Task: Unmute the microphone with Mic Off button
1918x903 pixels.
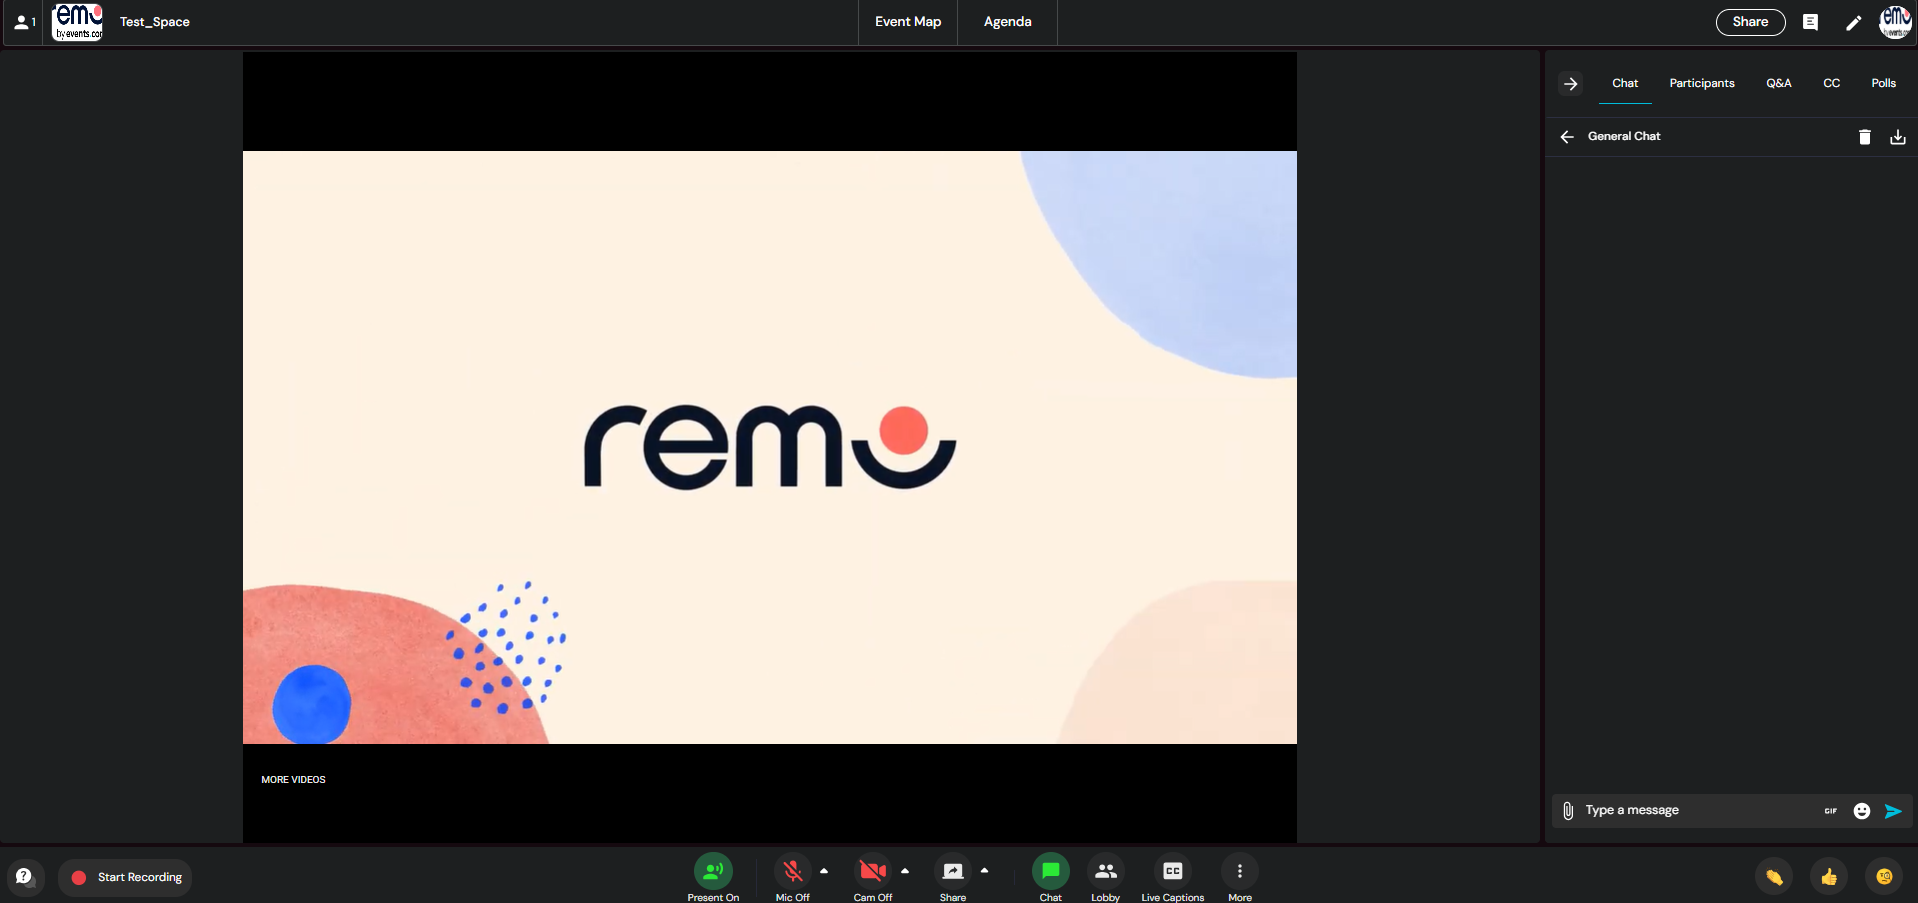Action: tap(792, 872)
